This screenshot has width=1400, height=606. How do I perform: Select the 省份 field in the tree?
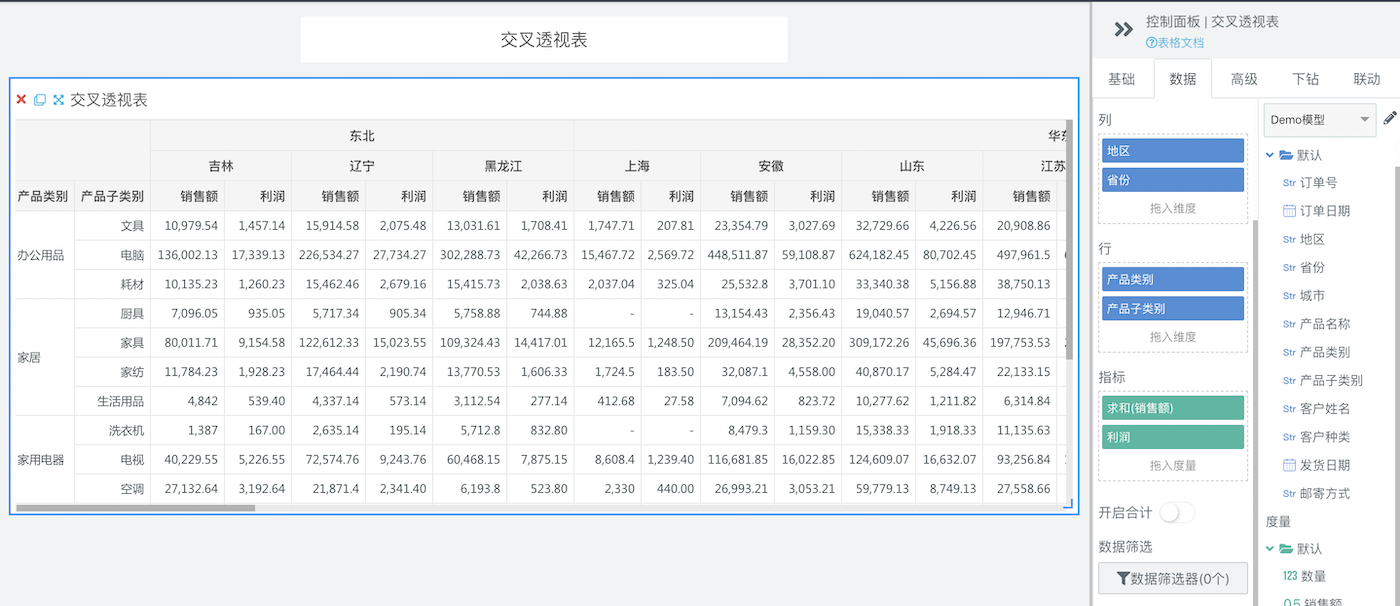(1312, 267)
